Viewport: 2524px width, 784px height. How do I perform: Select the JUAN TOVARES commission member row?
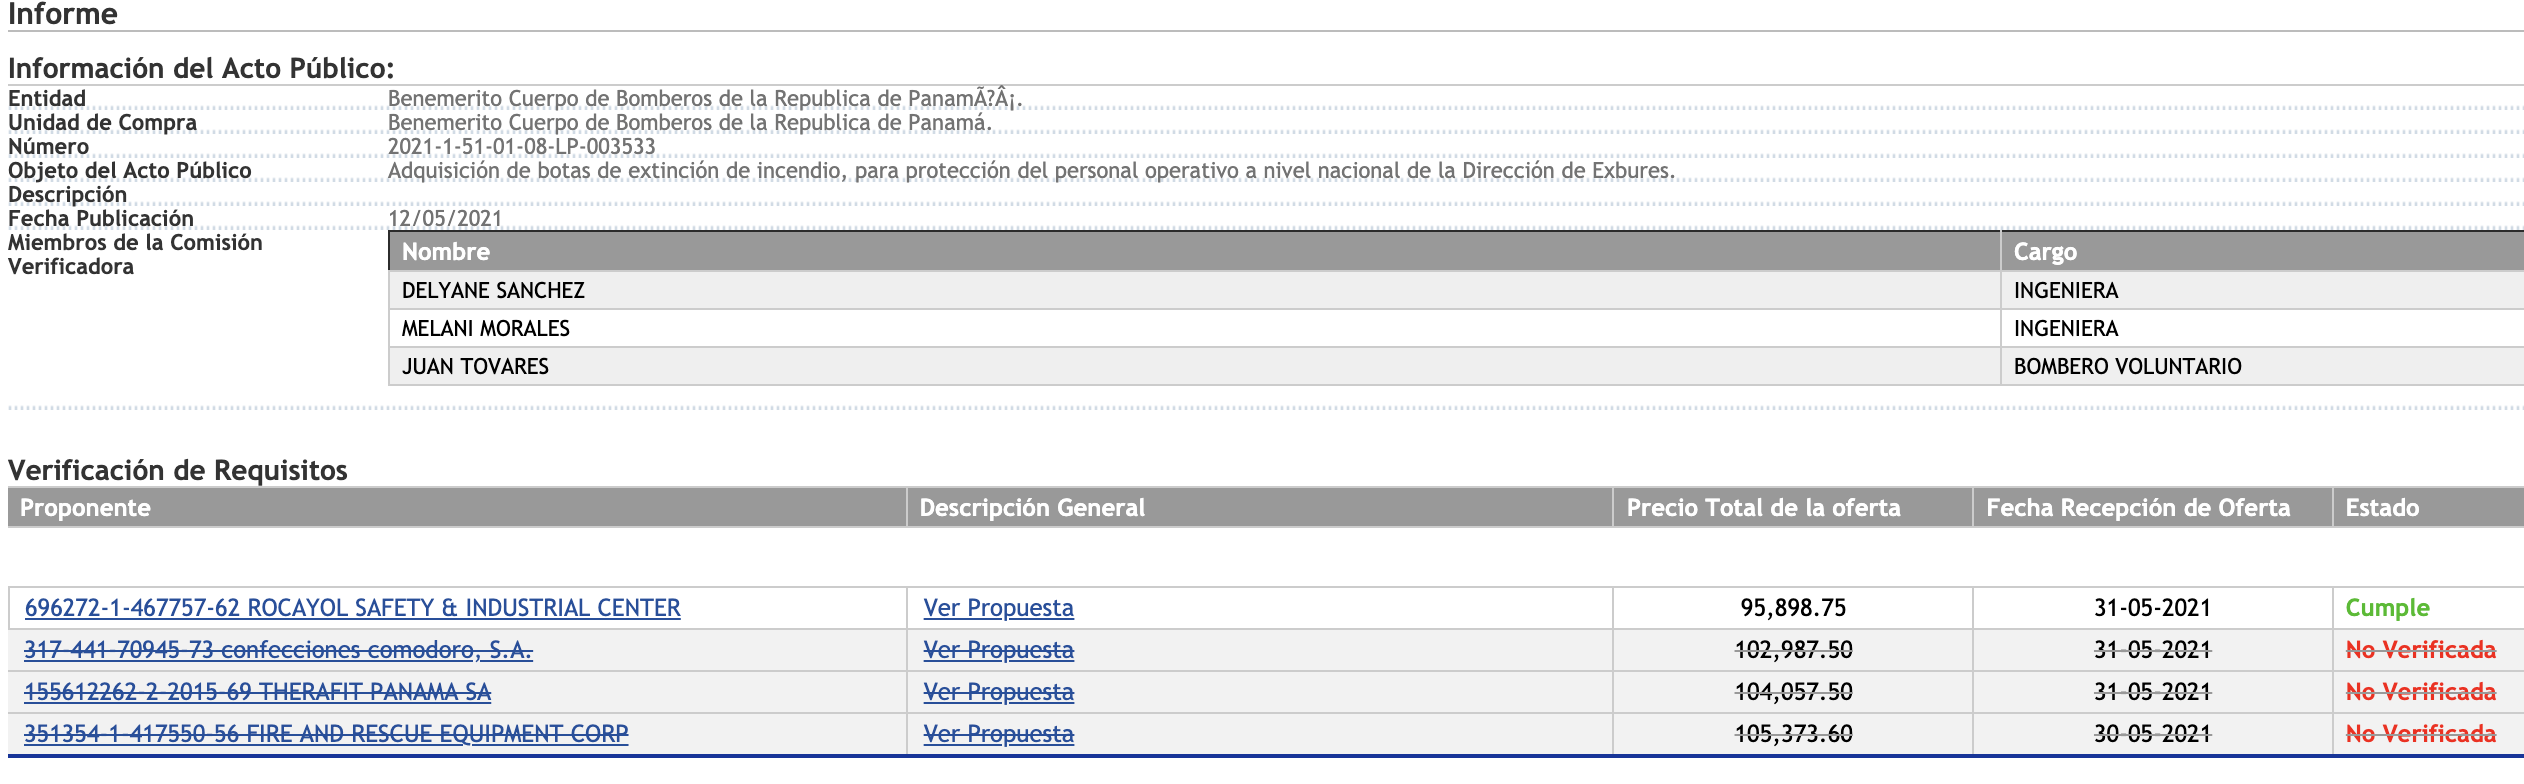1456,366
